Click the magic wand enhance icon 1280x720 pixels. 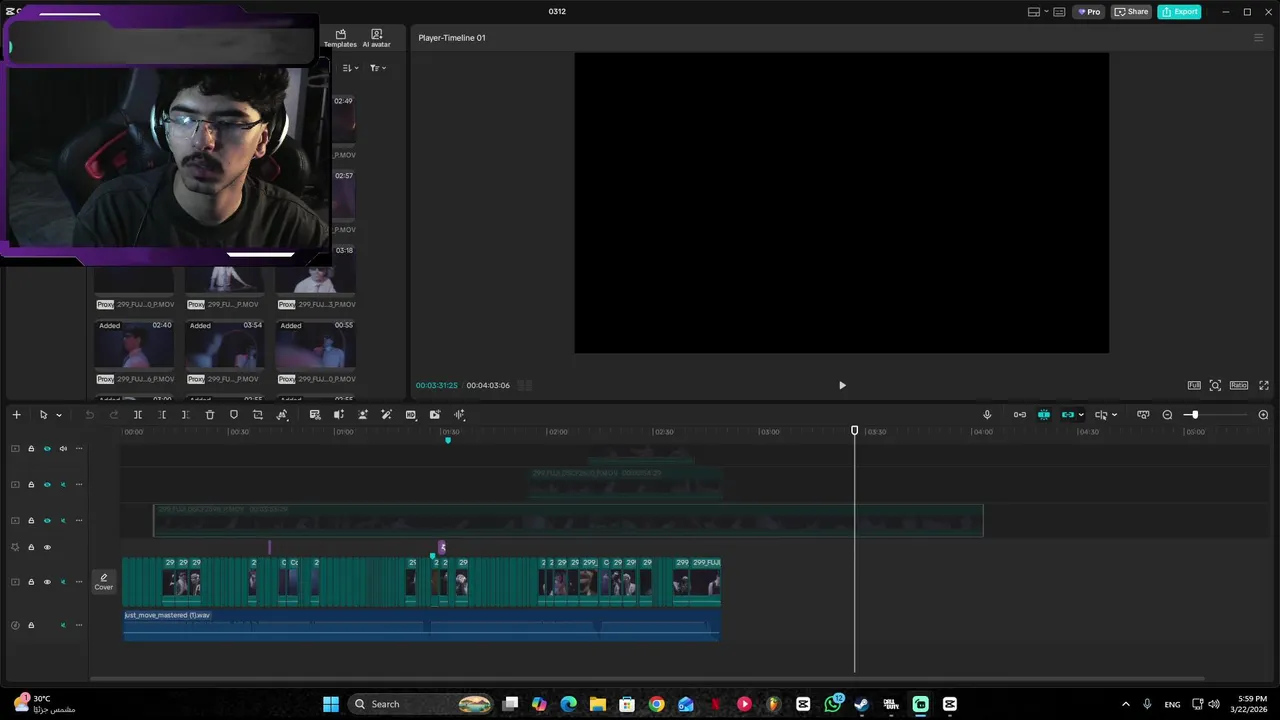click(387, 415)
